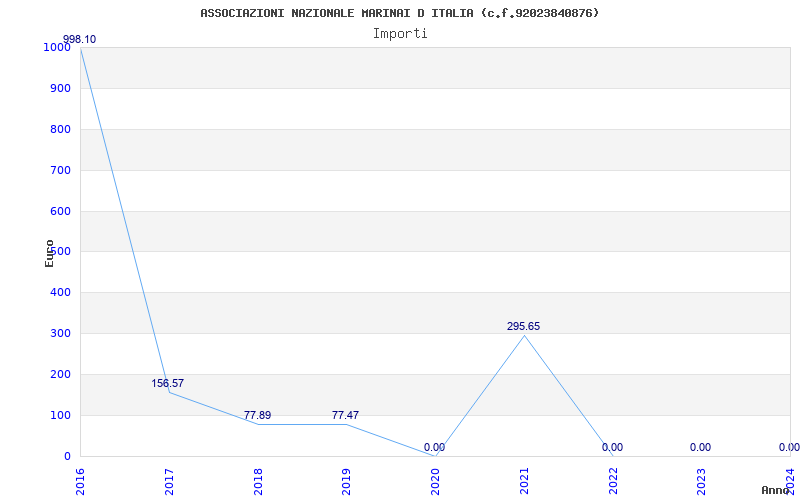Click the 0.00 label above 2024

tap(789, 447)
